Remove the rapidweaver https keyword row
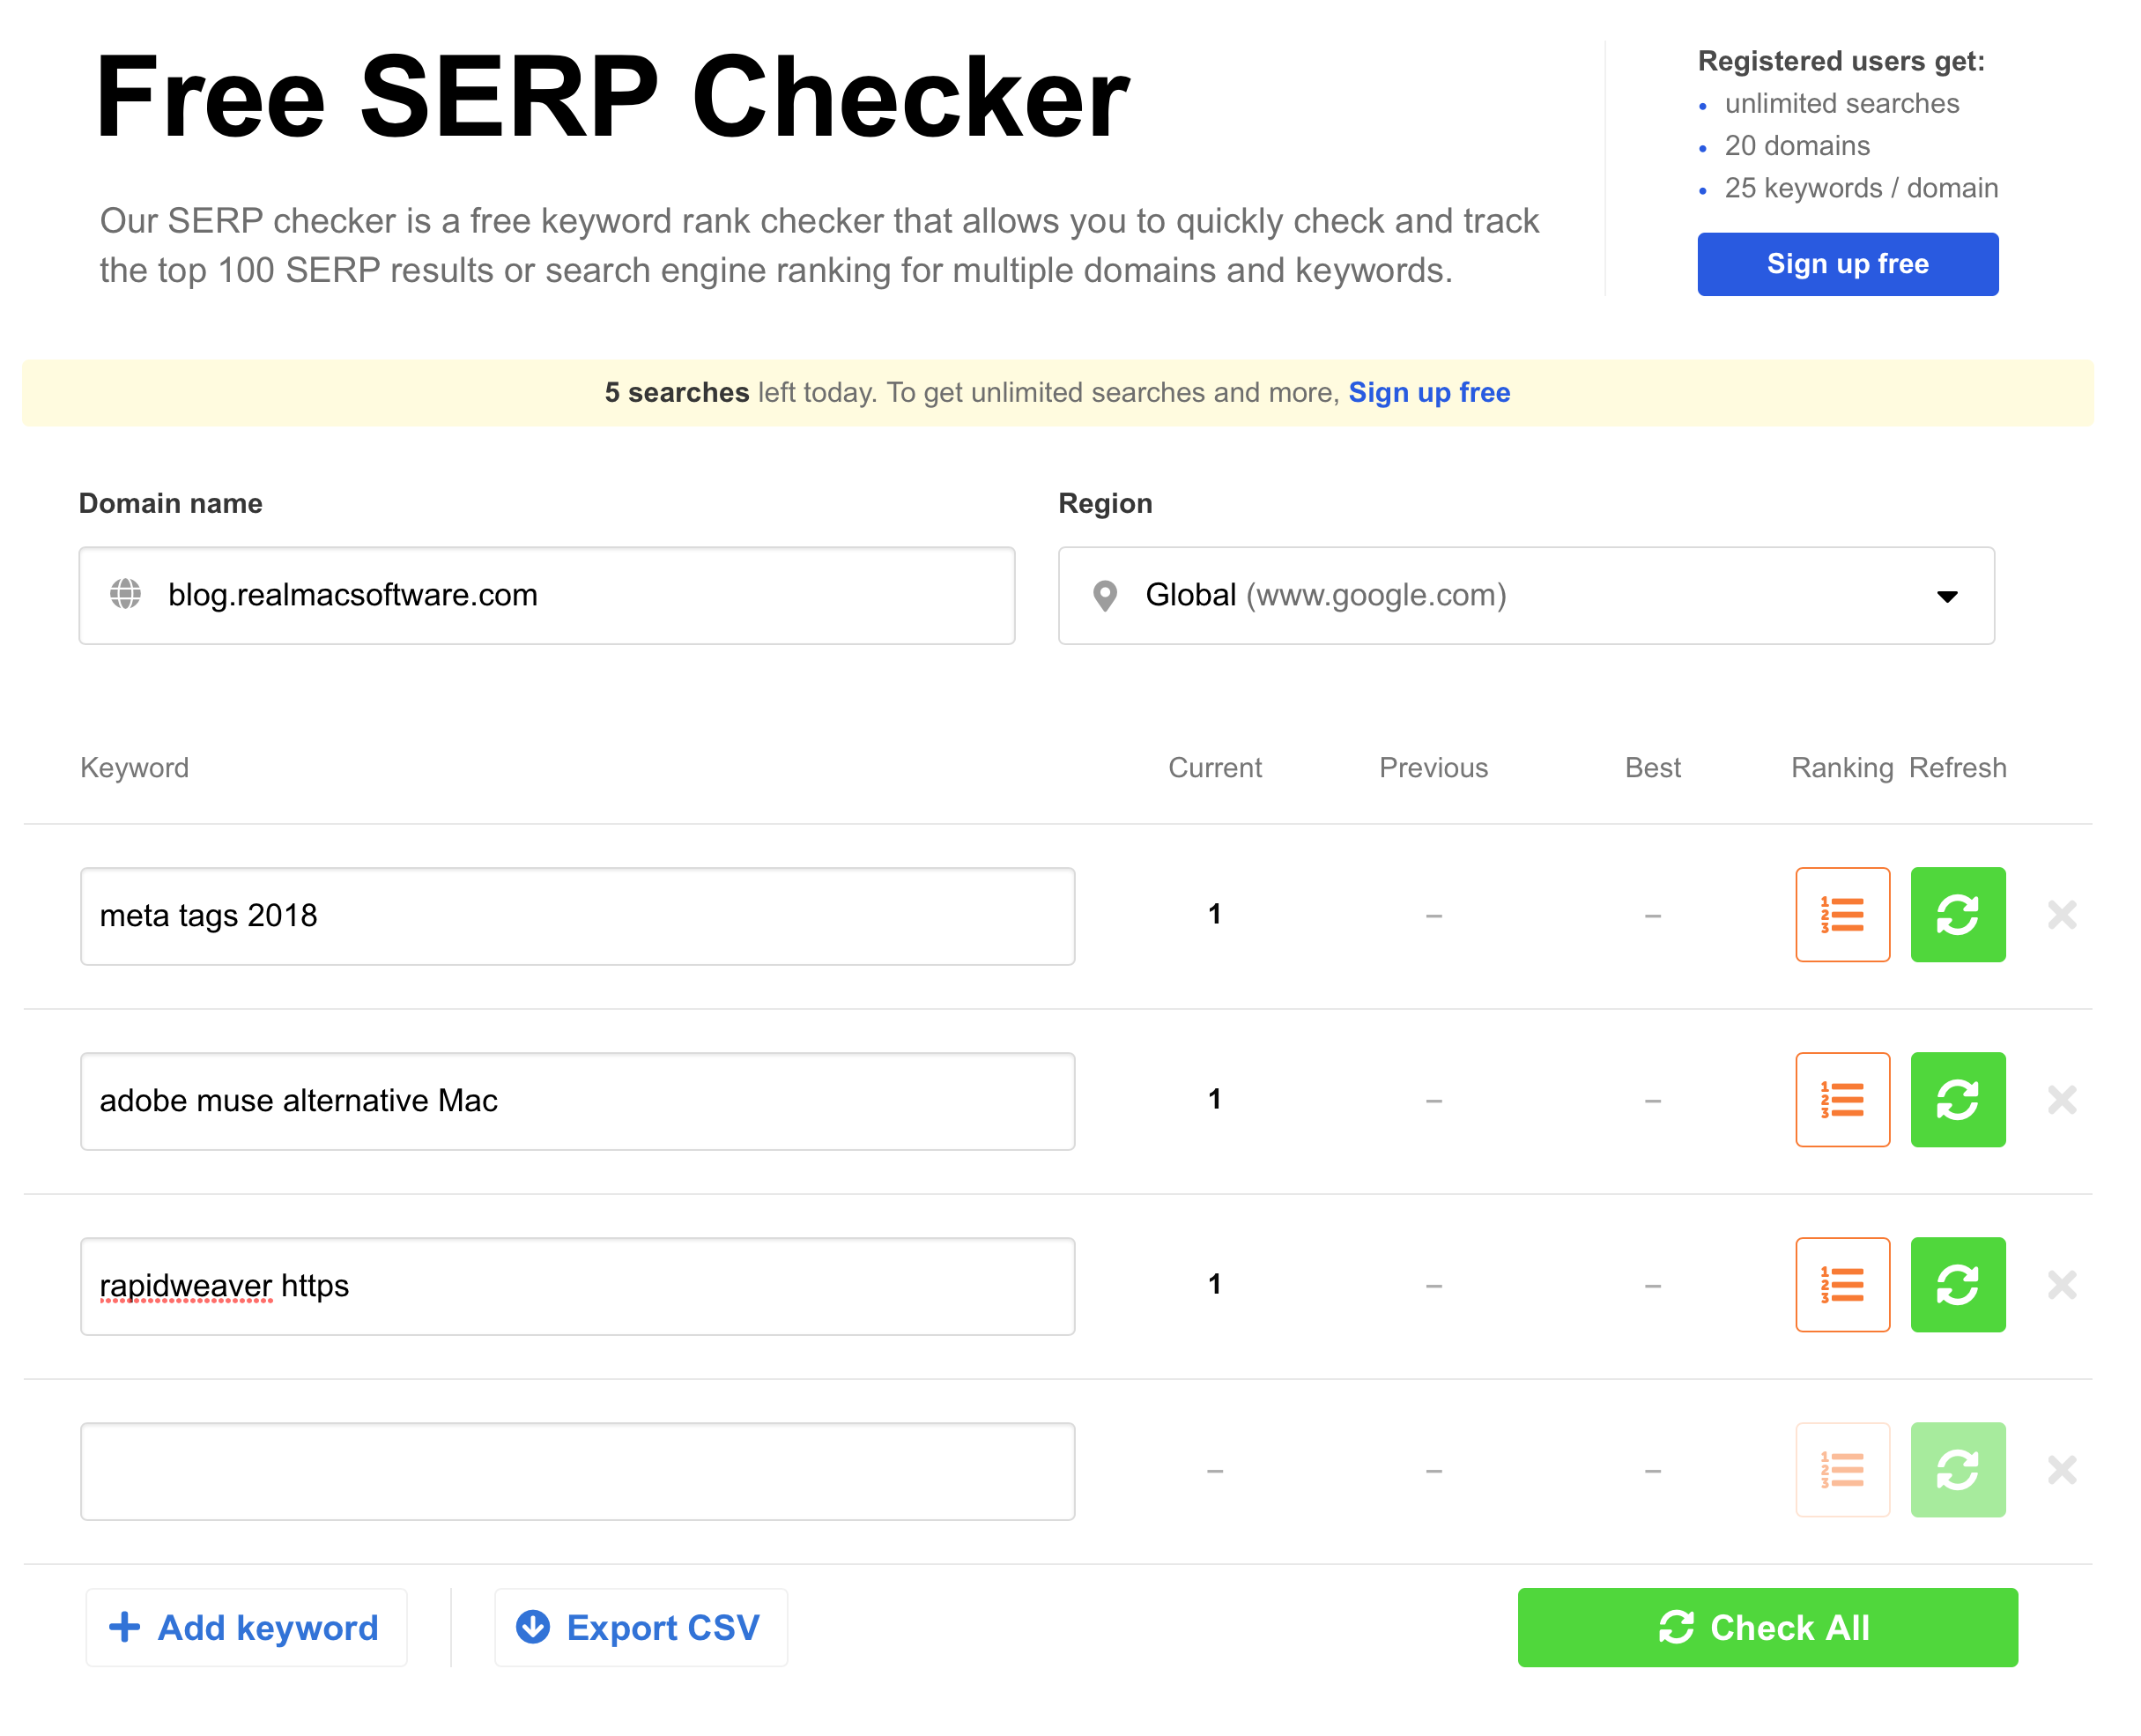 click(2061, 1284)
